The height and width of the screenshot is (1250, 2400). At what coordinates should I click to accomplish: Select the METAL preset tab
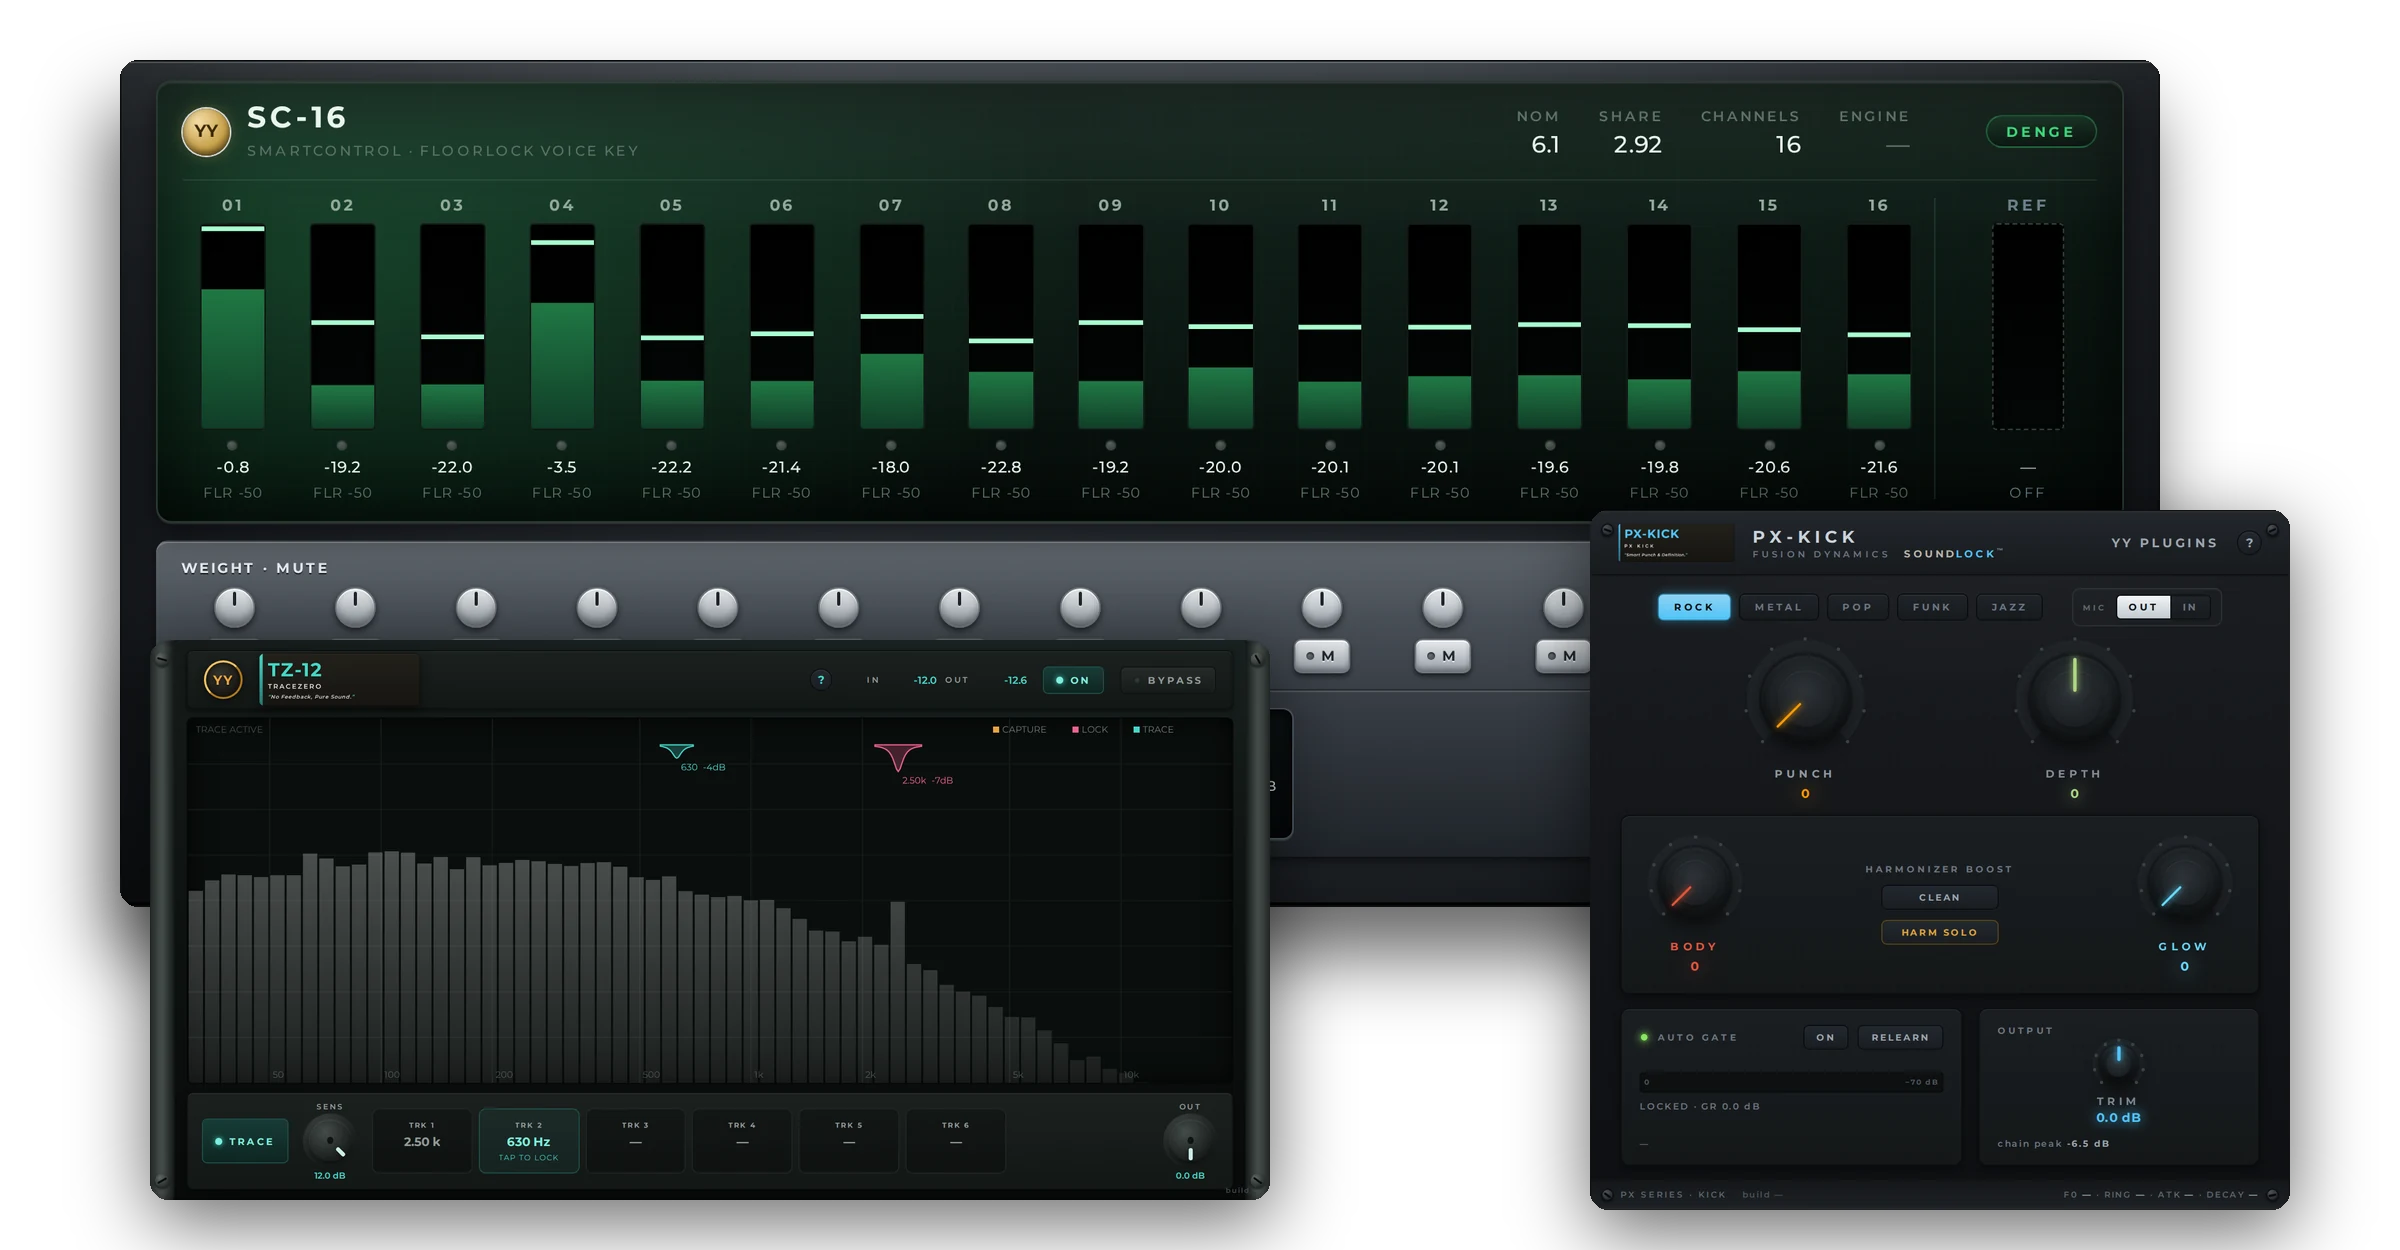tap(1778, 607)
